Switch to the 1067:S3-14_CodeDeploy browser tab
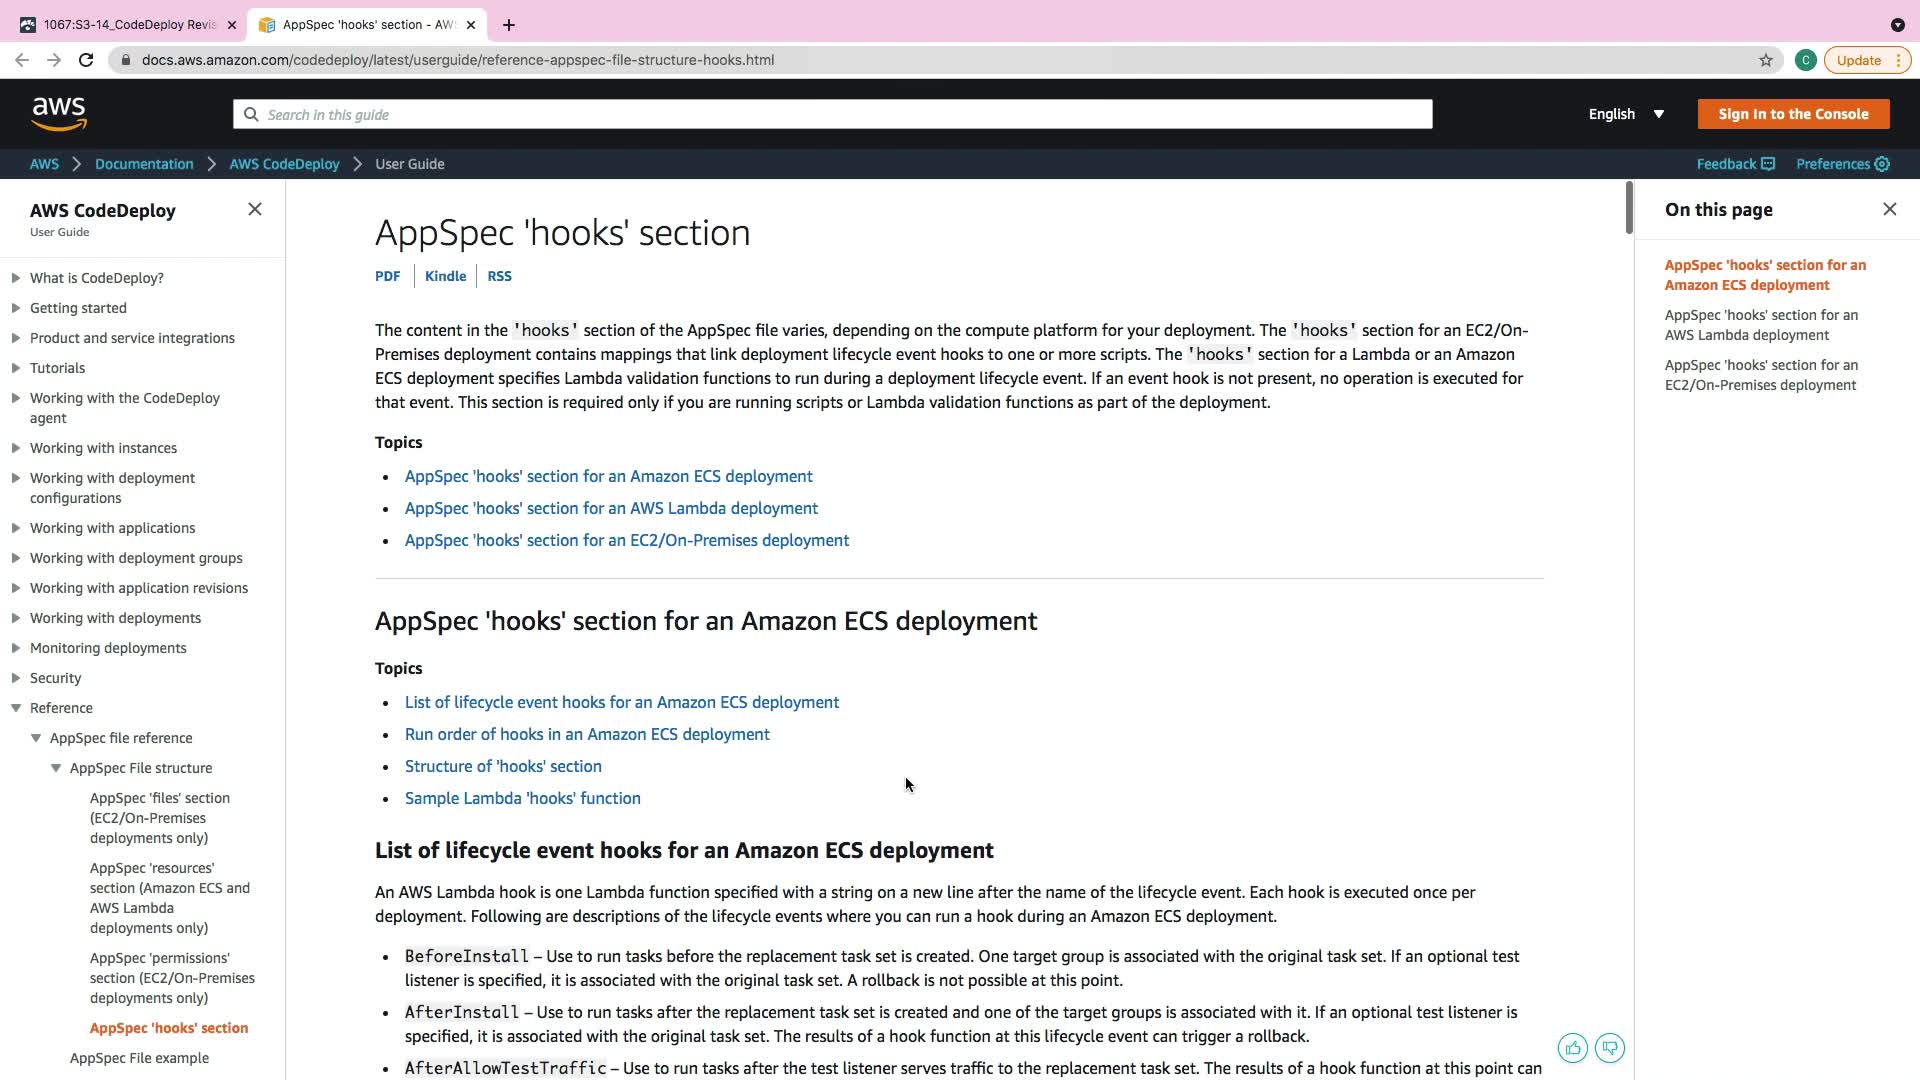This screenshot has height=1080, width=1920. point(130,25)
